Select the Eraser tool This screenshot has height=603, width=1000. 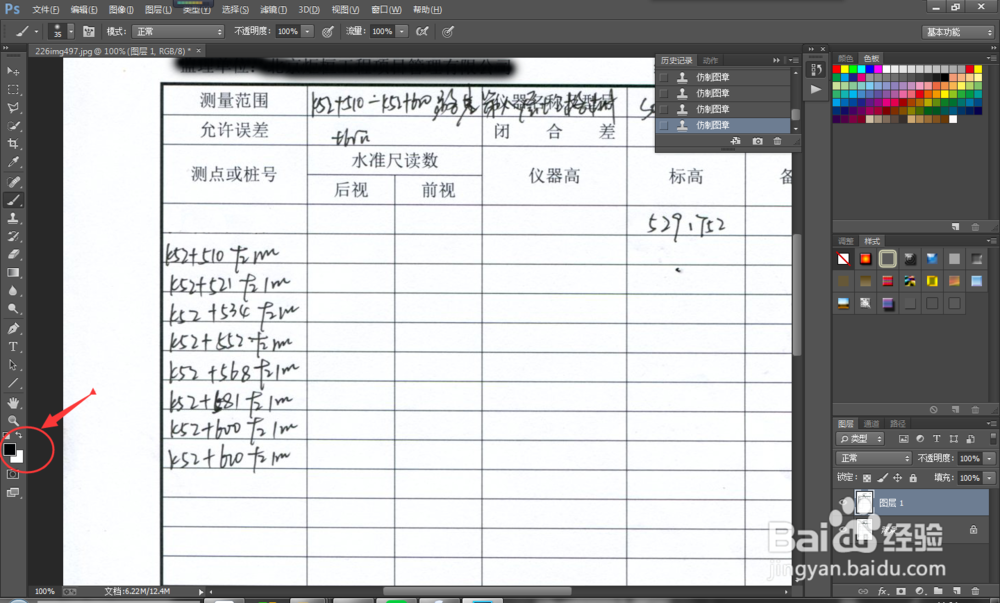[x=13, y=255]
